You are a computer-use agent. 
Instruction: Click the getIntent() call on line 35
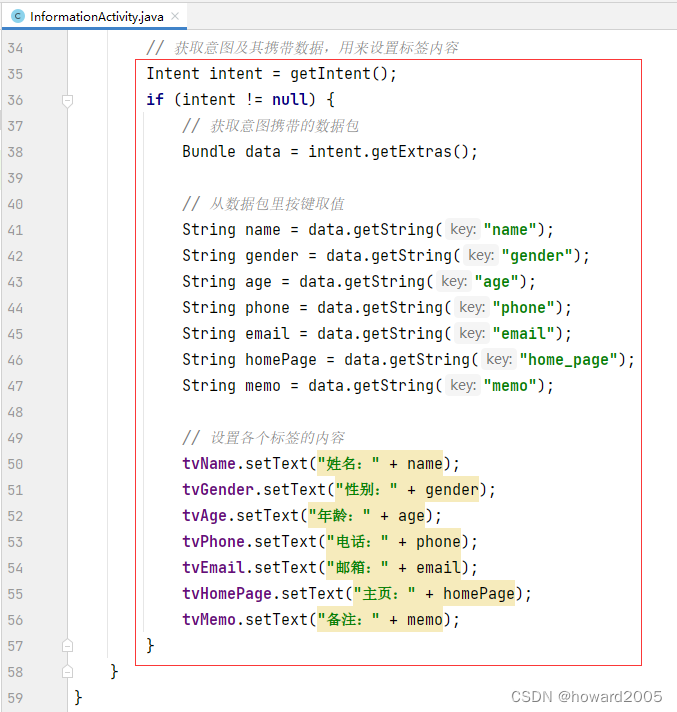(x=339, y=74)
